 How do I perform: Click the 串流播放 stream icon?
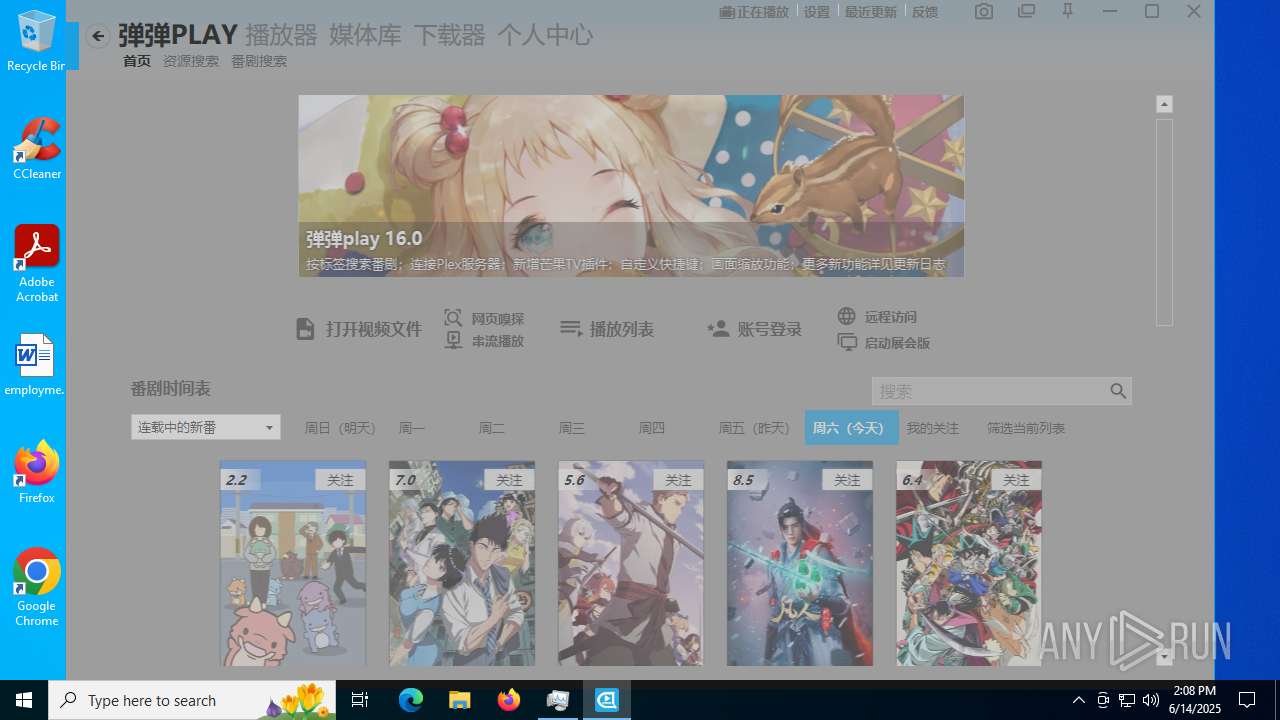point(453,341)
